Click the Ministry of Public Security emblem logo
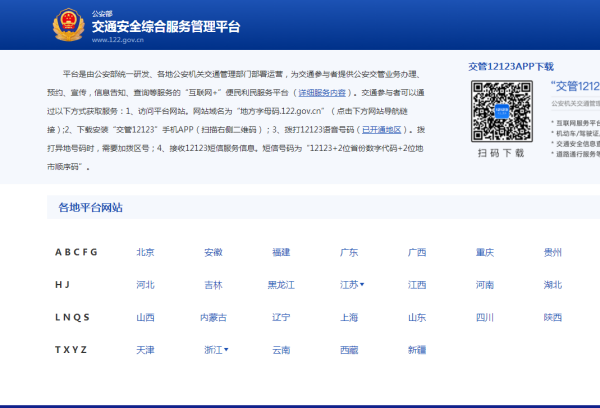This screenshot has height=408, width=600. (68, 25)
